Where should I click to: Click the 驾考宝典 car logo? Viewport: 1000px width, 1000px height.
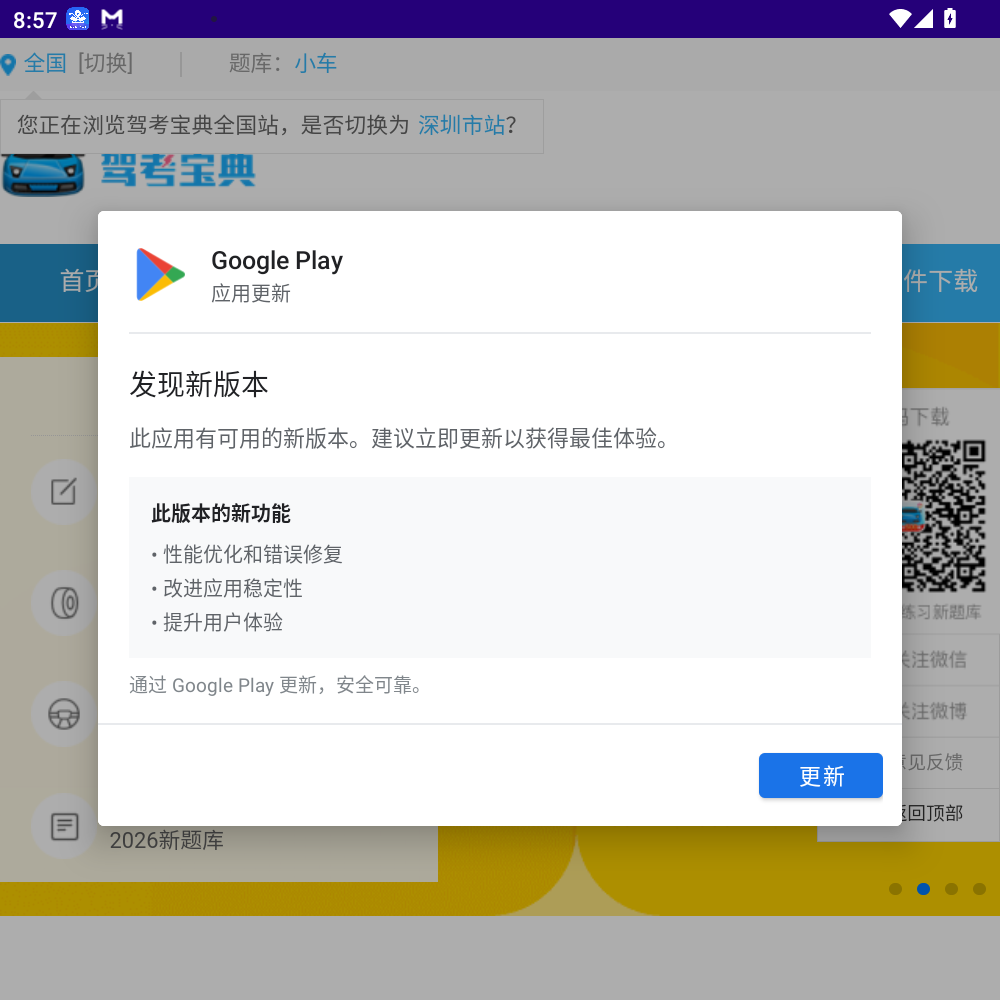click(x=43, y=174)
